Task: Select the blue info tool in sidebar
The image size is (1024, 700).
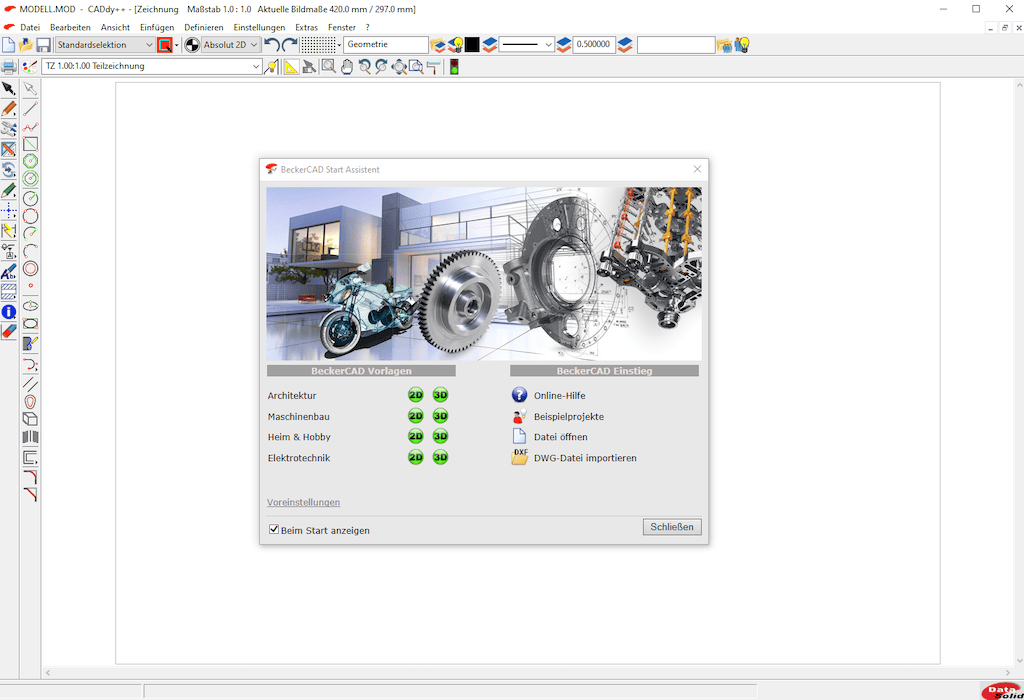Action: 9,312
